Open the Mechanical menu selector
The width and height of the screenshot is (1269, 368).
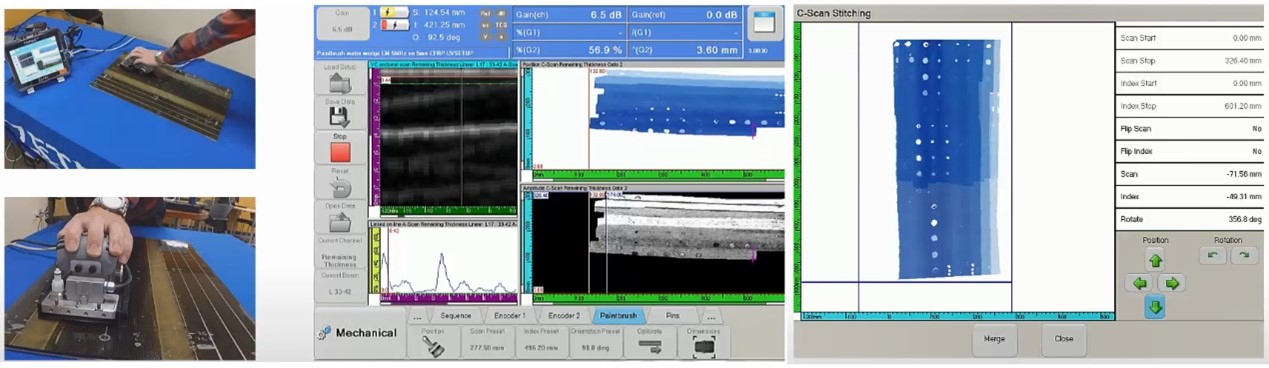[x=359, y=332]
